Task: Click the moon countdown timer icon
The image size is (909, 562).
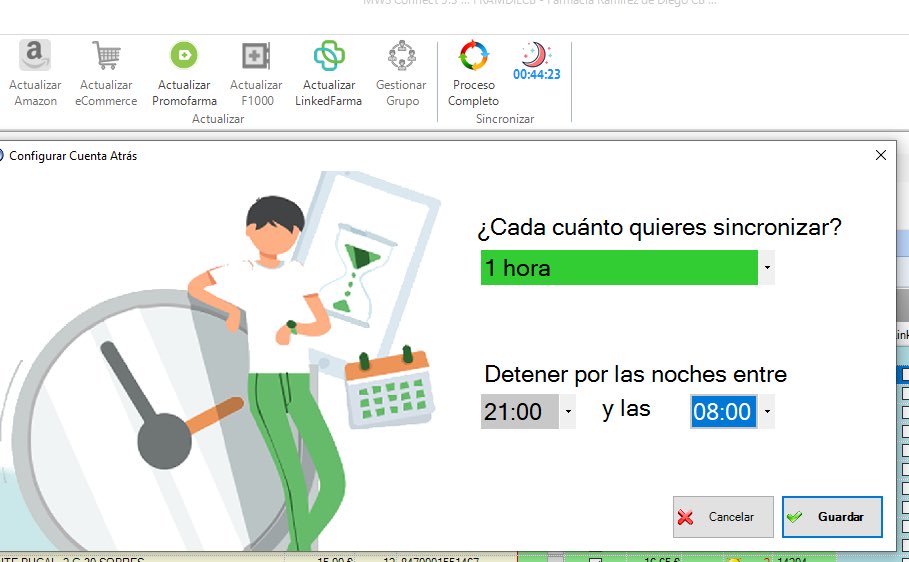Action: click(536, 54)
